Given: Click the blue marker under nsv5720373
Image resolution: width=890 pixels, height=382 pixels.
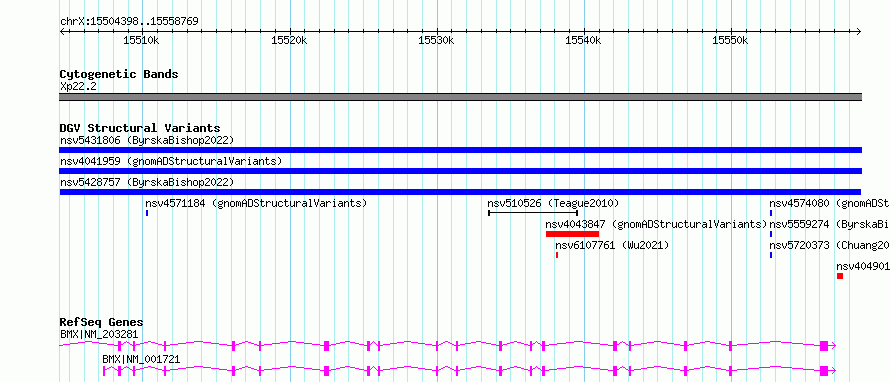Looking at the screenshot, I should coord(771,255).
